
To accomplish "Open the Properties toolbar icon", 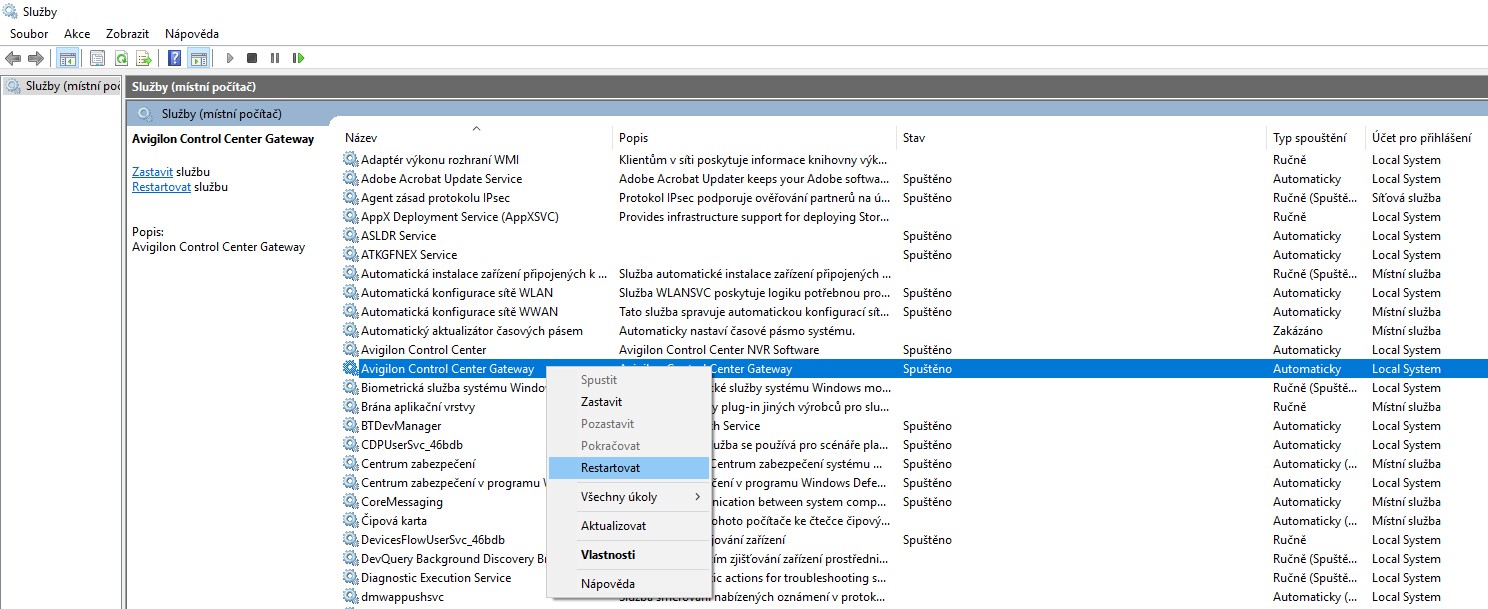I will [97, 58].
